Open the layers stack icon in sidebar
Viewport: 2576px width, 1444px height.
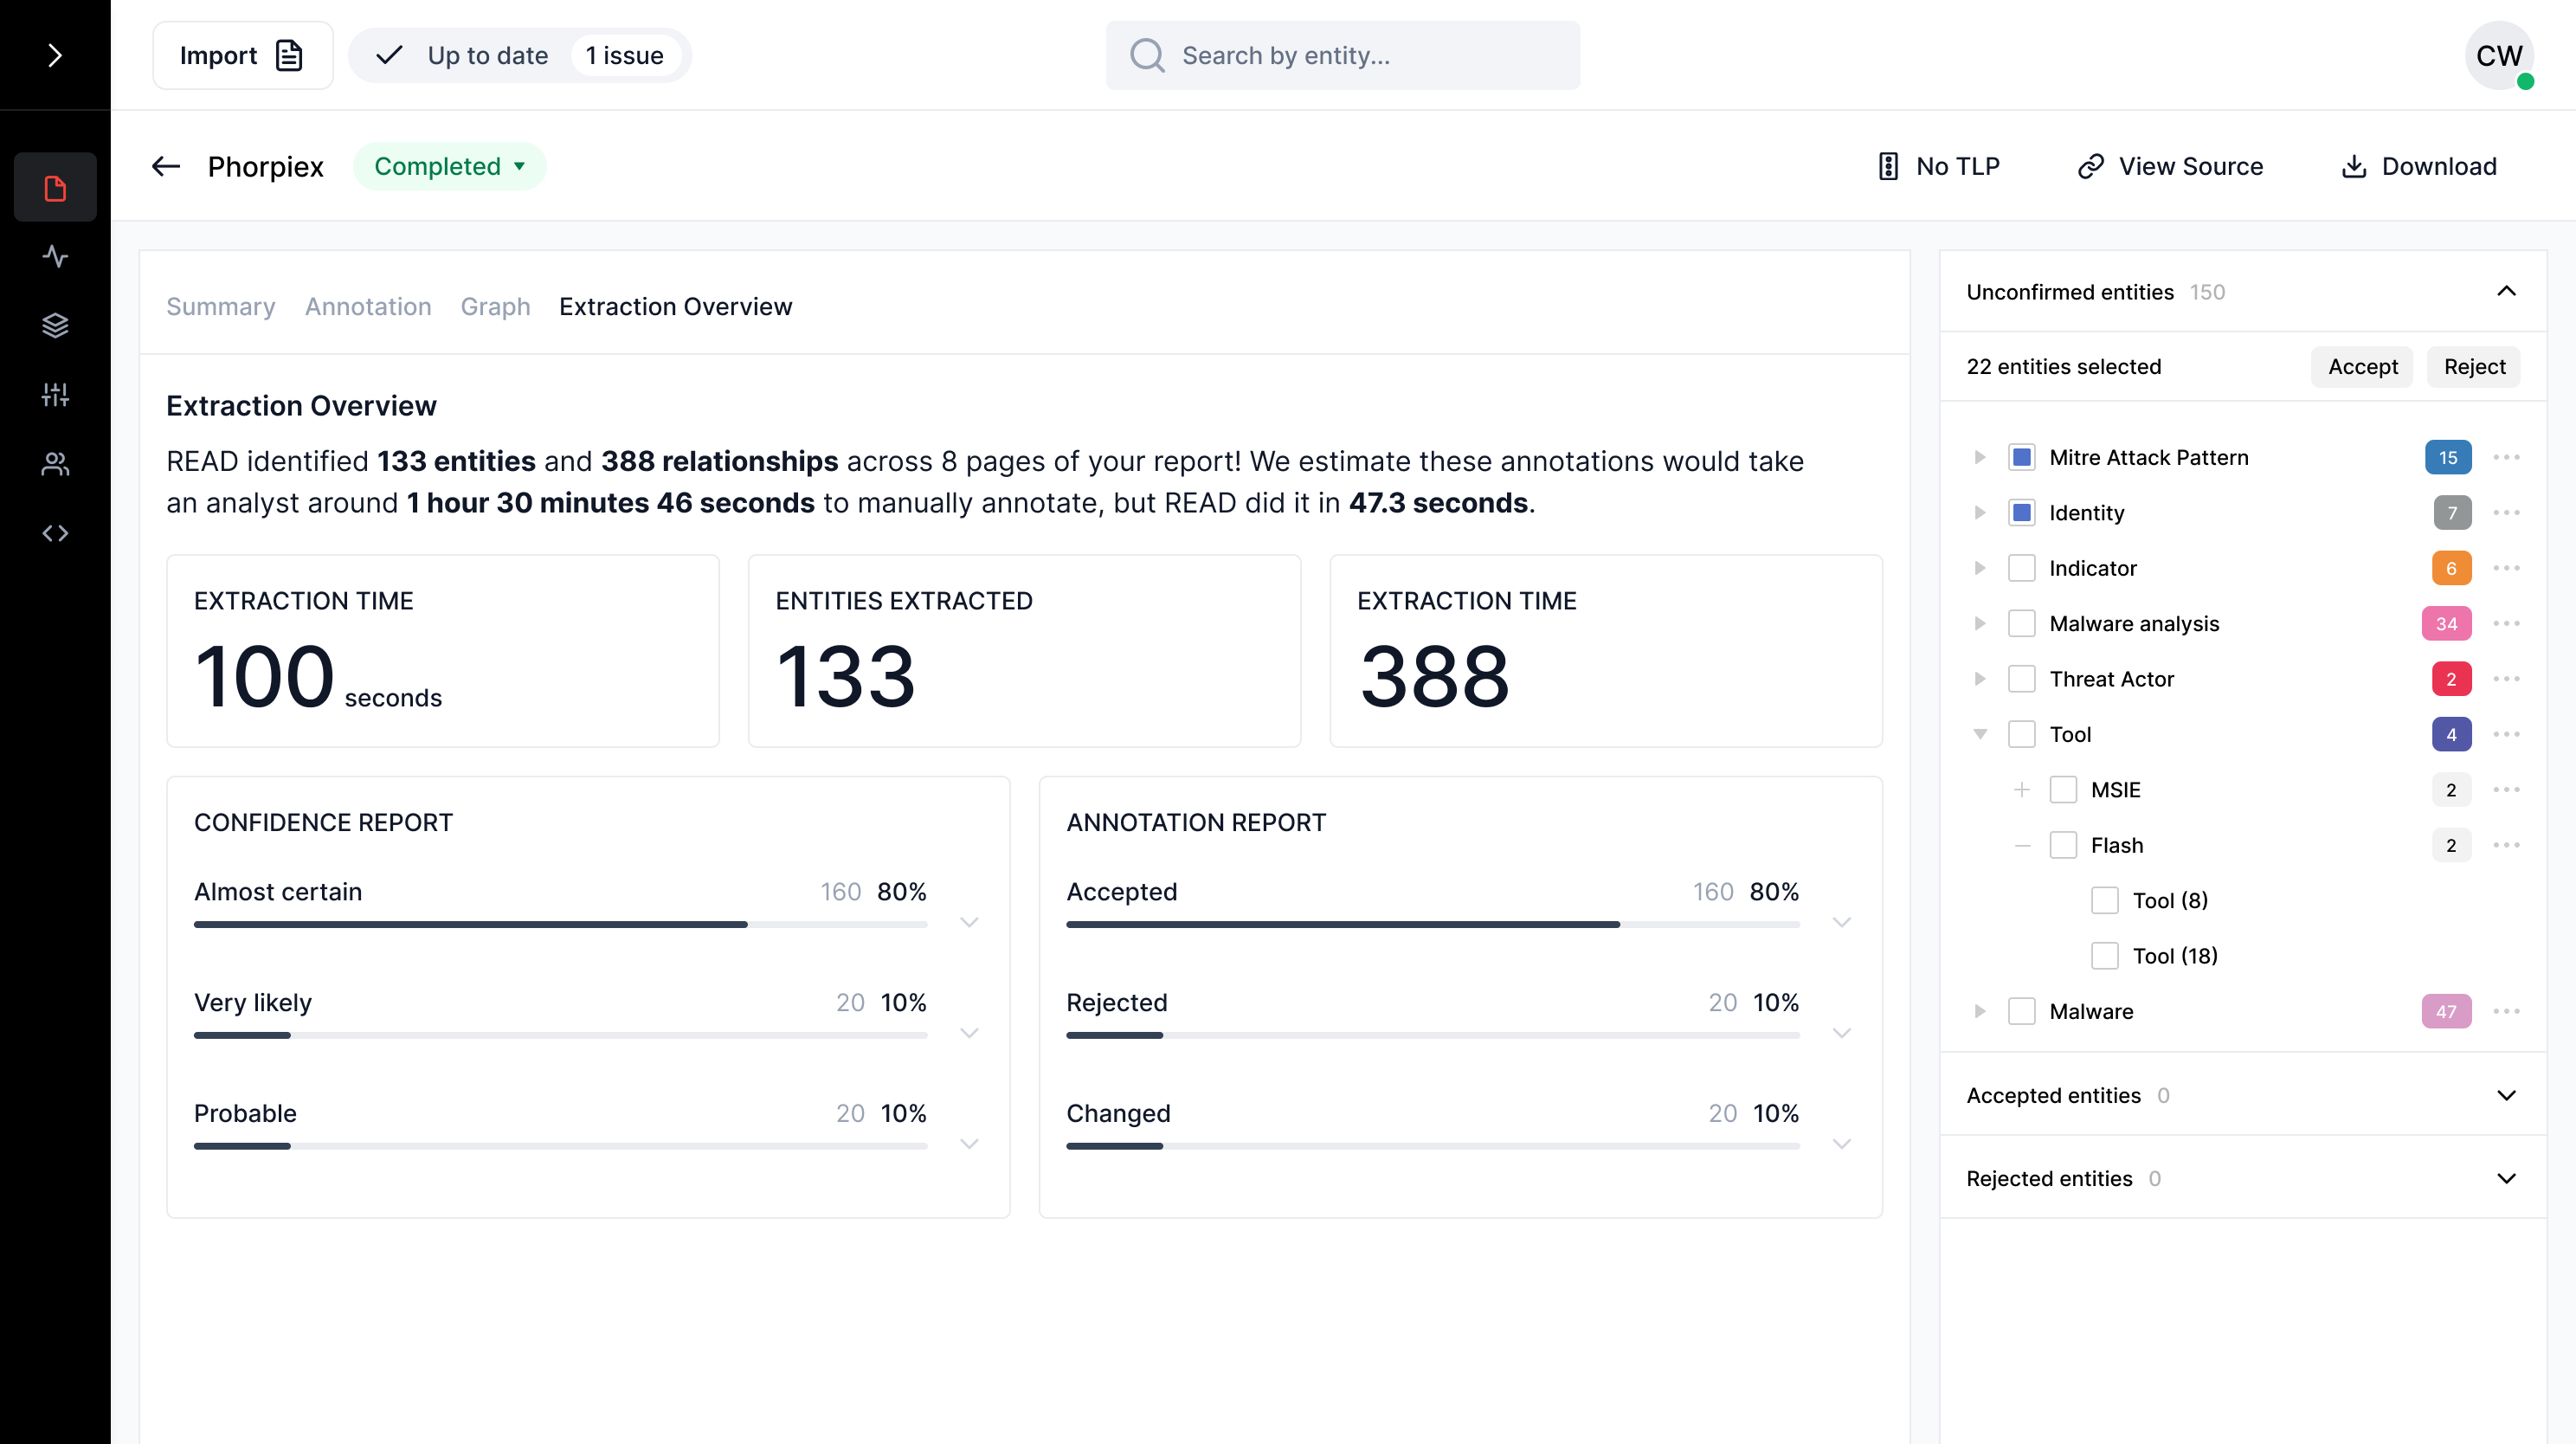(55, 325)
